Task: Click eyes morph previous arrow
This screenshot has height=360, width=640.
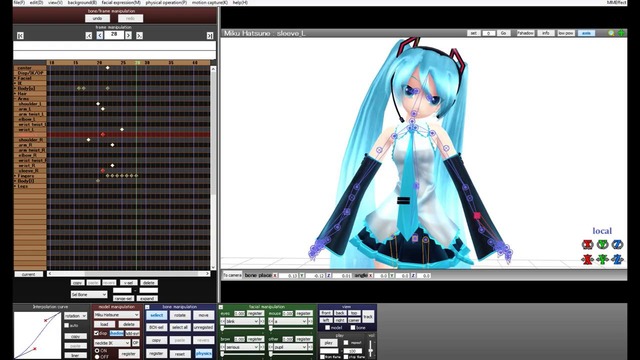Action: 222,321
